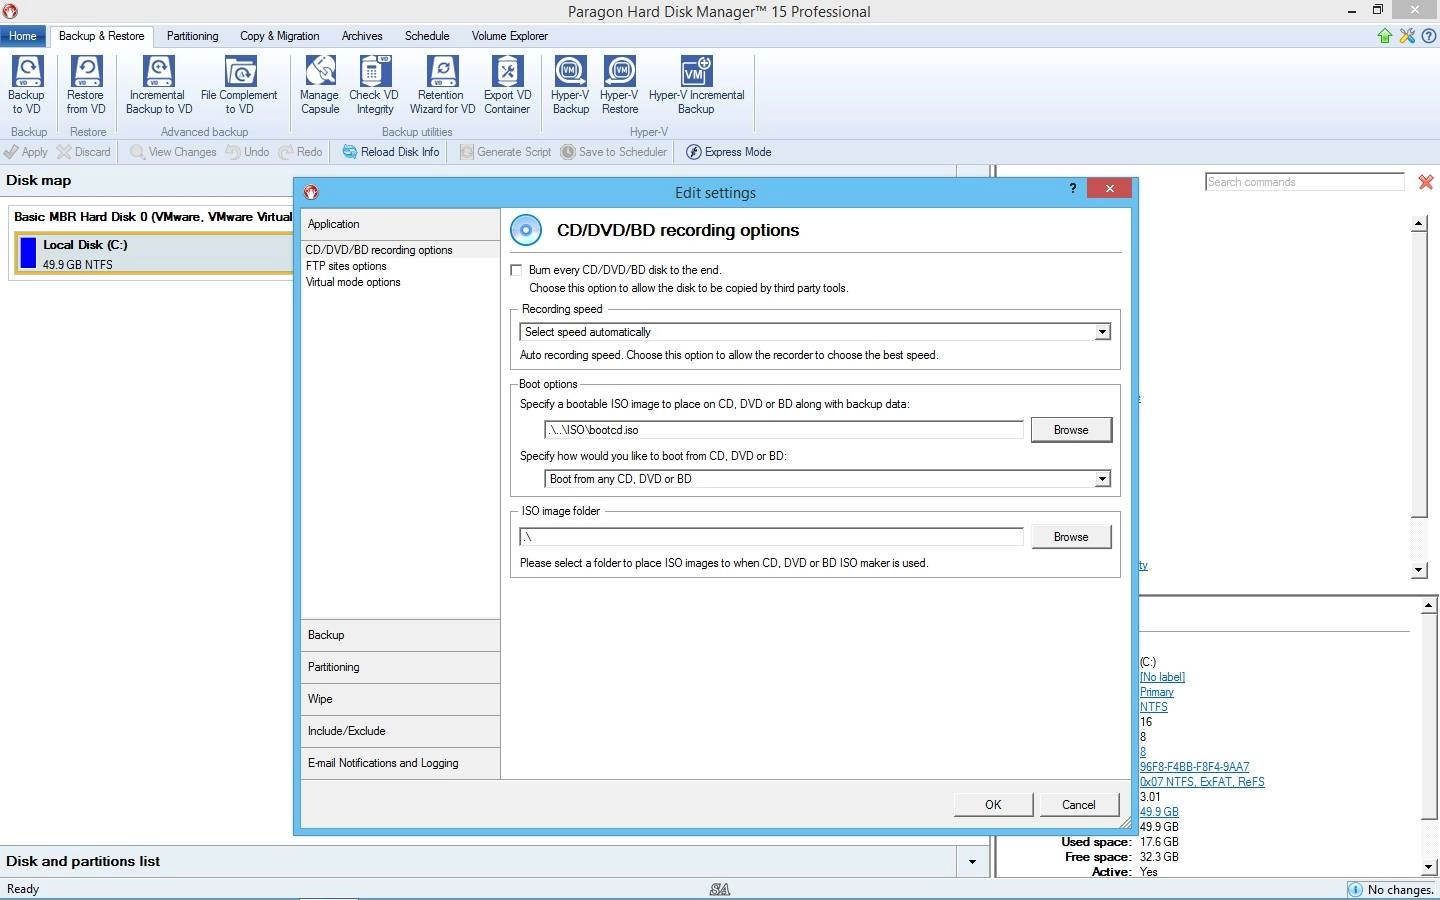The image size is (1440, 900).
Task: Expand the Partitioning settings section
Action: 400,667
